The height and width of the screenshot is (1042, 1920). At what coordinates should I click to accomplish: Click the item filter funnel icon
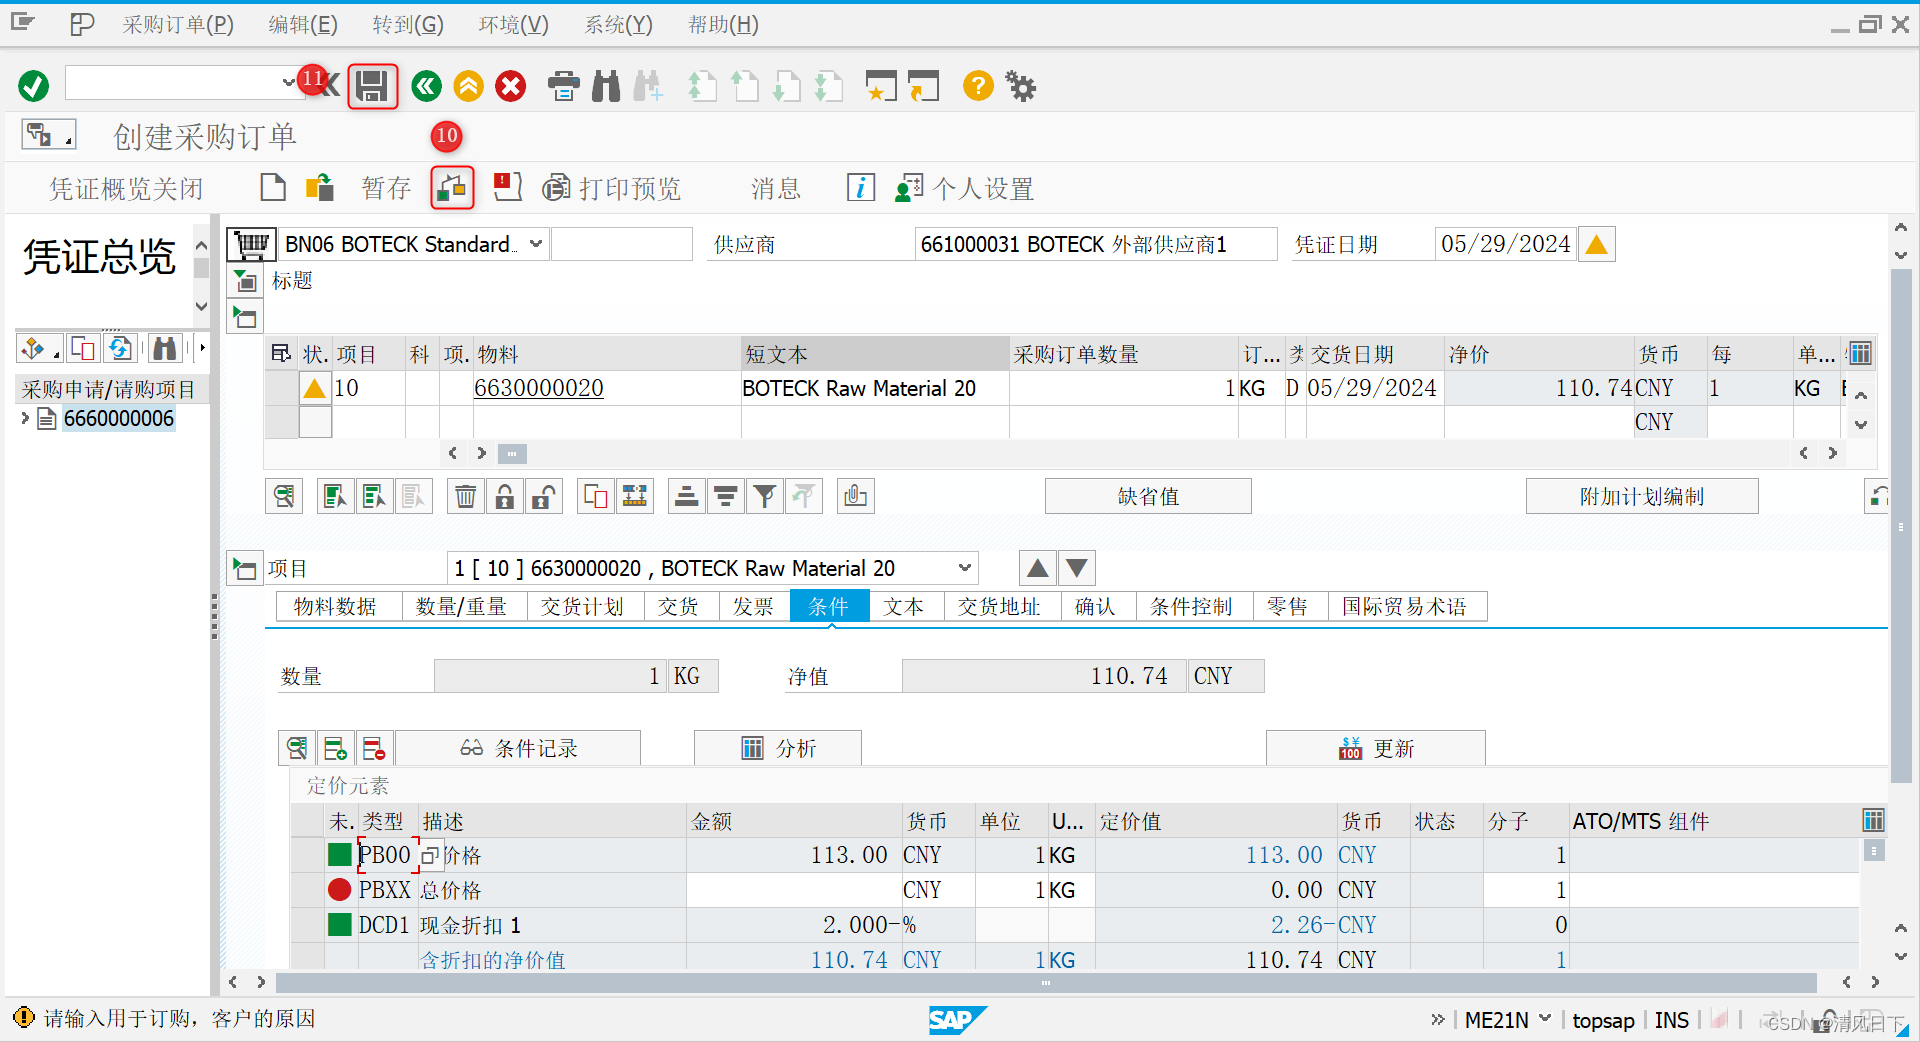point(765,496)
